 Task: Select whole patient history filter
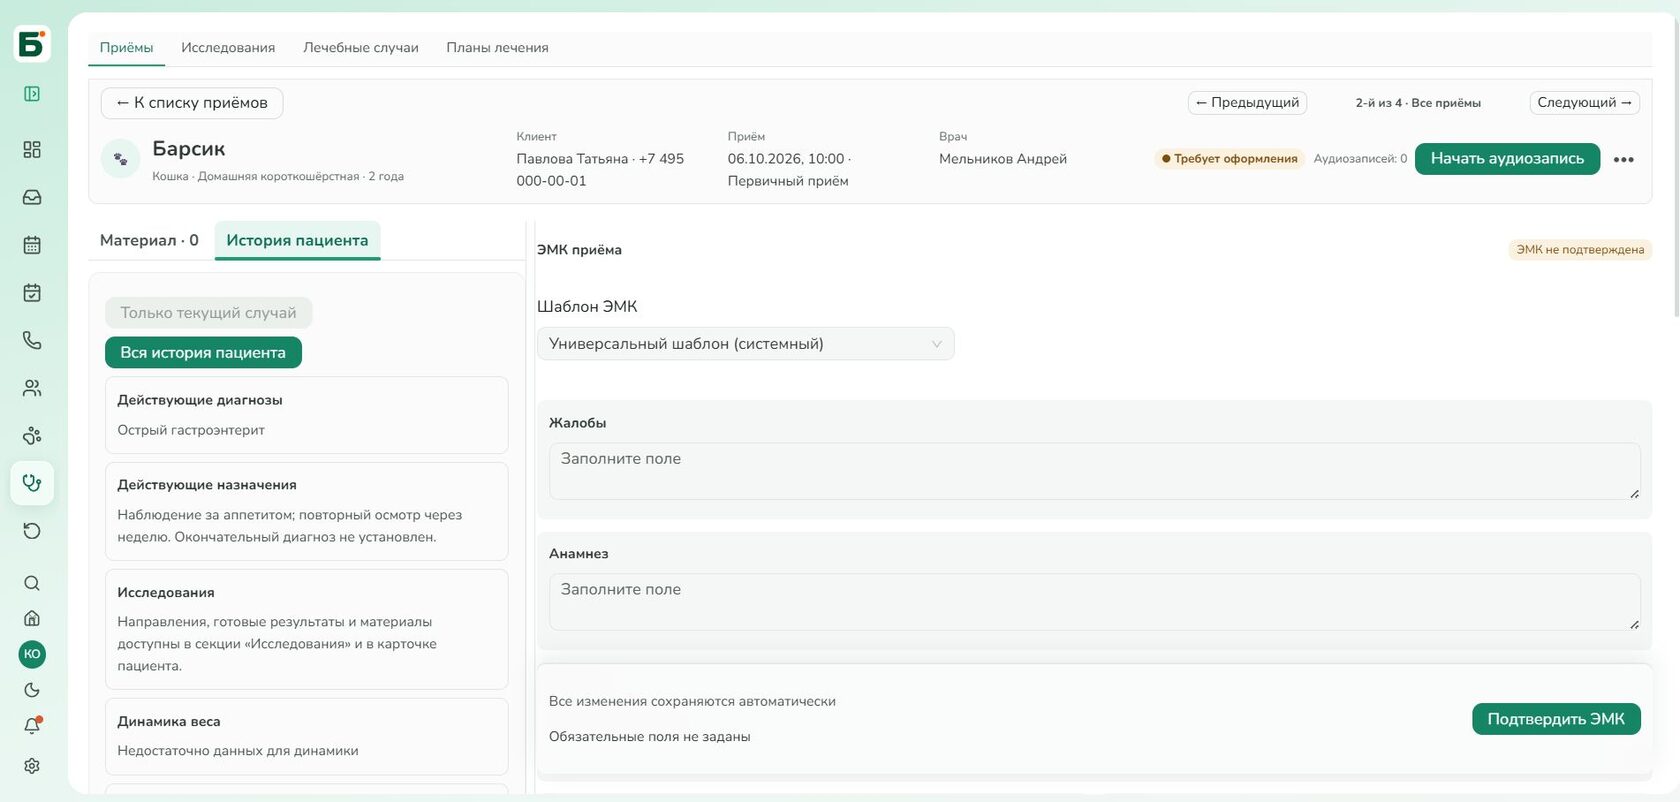tap(203, 352)
